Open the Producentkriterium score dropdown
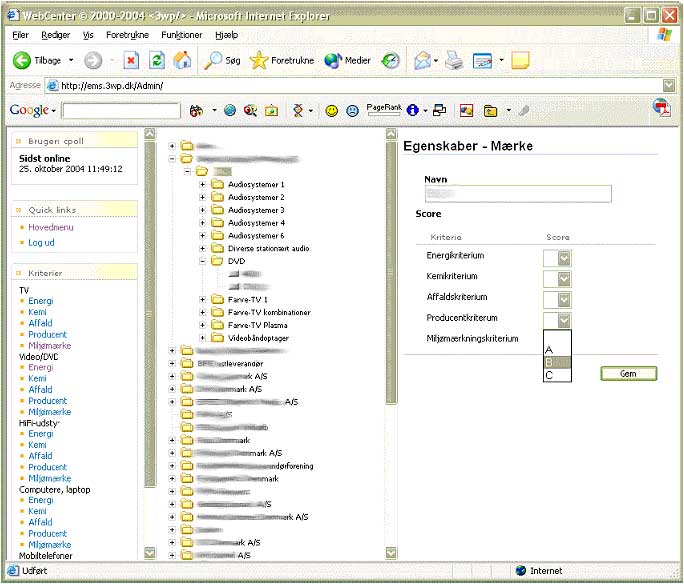Screen dimensions: 684x584 point(564,321)
